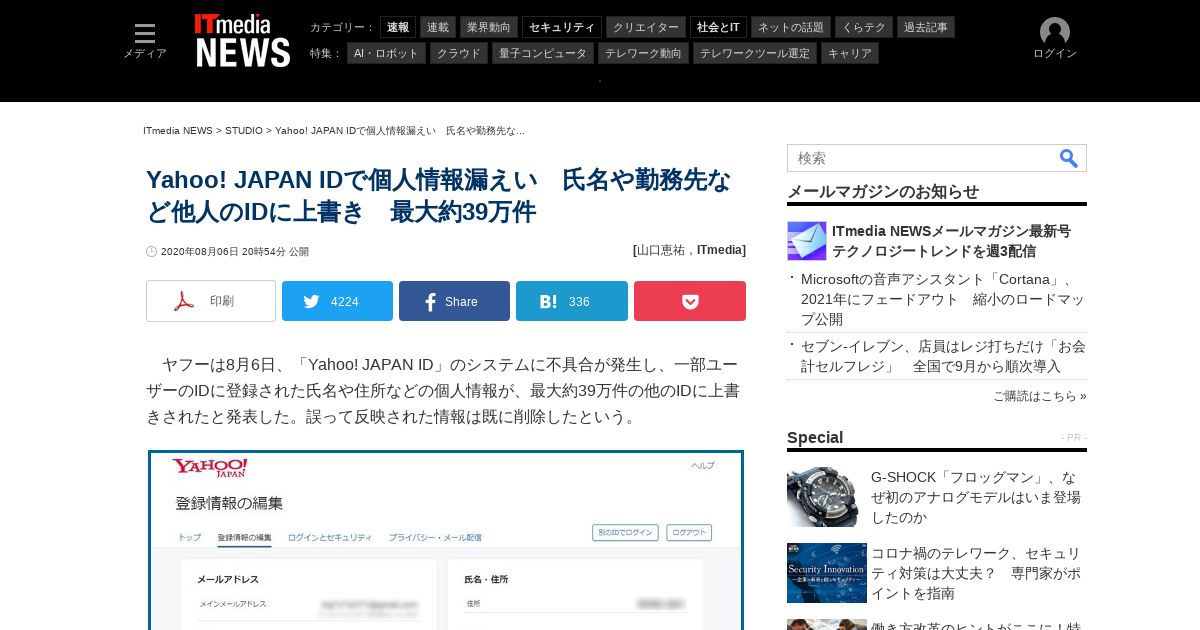Open the テレワークツール選定 feature
This screenshot has height=630, width=1200.
point(755,53)
